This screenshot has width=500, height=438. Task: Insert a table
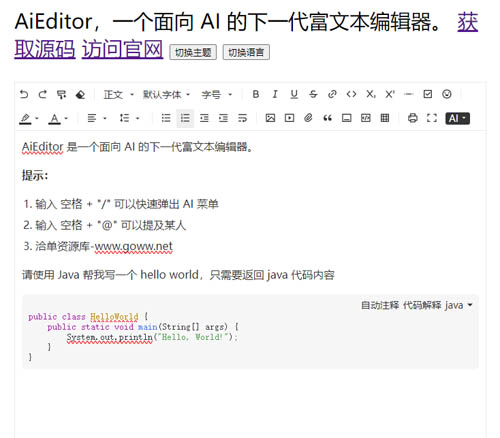[385, 118]
